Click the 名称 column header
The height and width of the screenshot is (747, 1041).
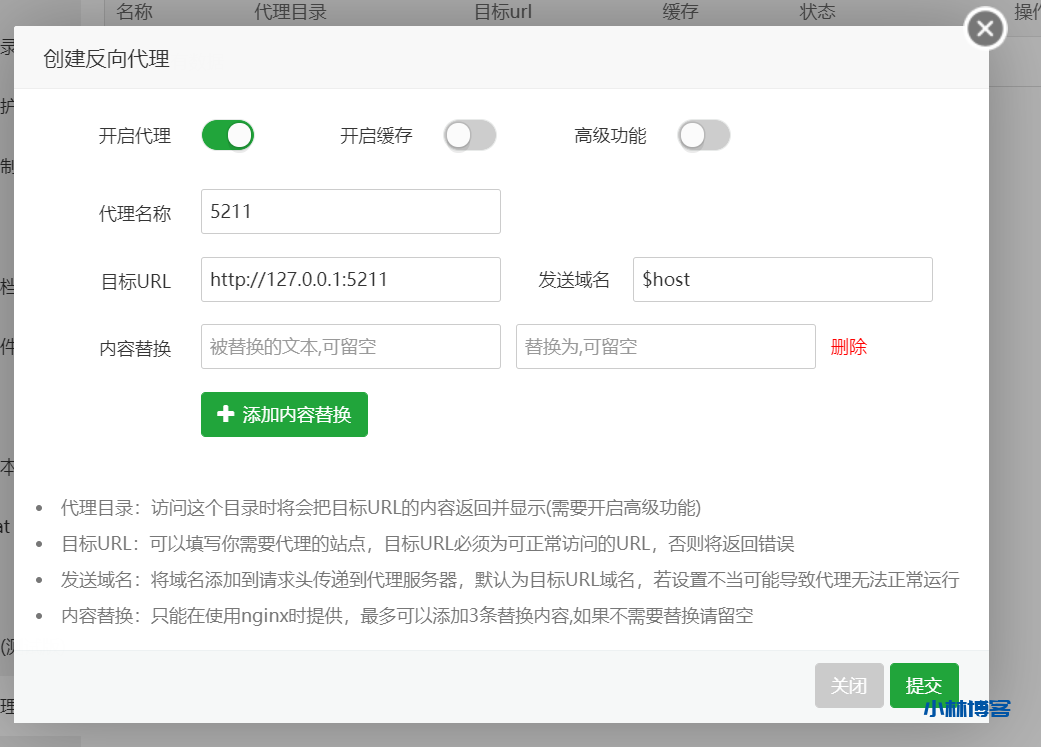point(134,12)
